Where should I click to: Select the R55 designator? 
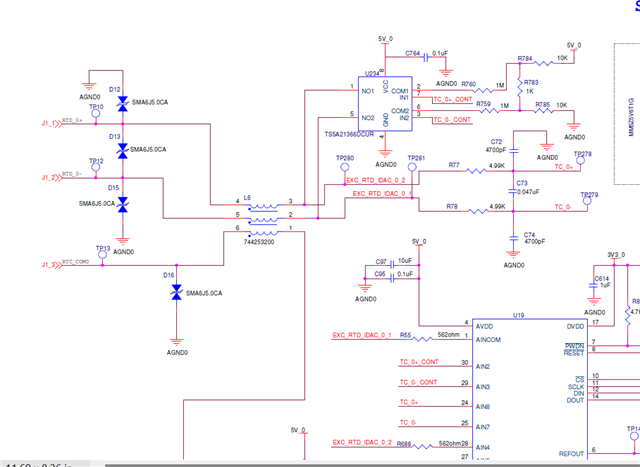tap(405, 335)
